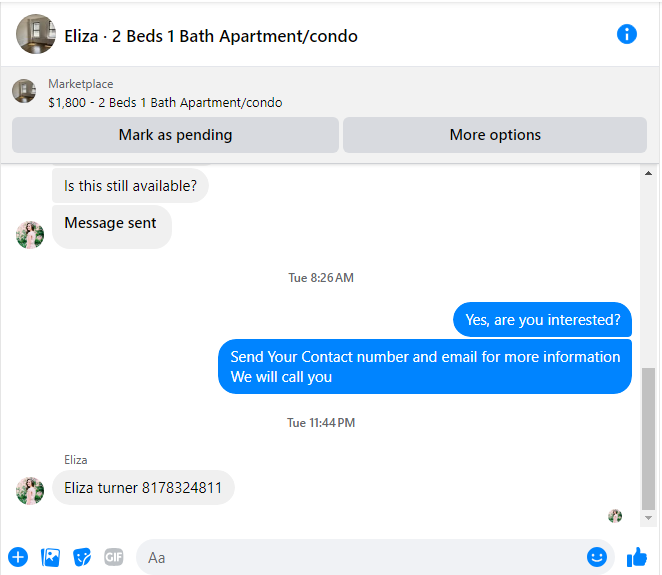Open the emoji picker smiley icon
The height and width of the screenshot is (575, 662).
pyautogui.click(x=597, y=557)
